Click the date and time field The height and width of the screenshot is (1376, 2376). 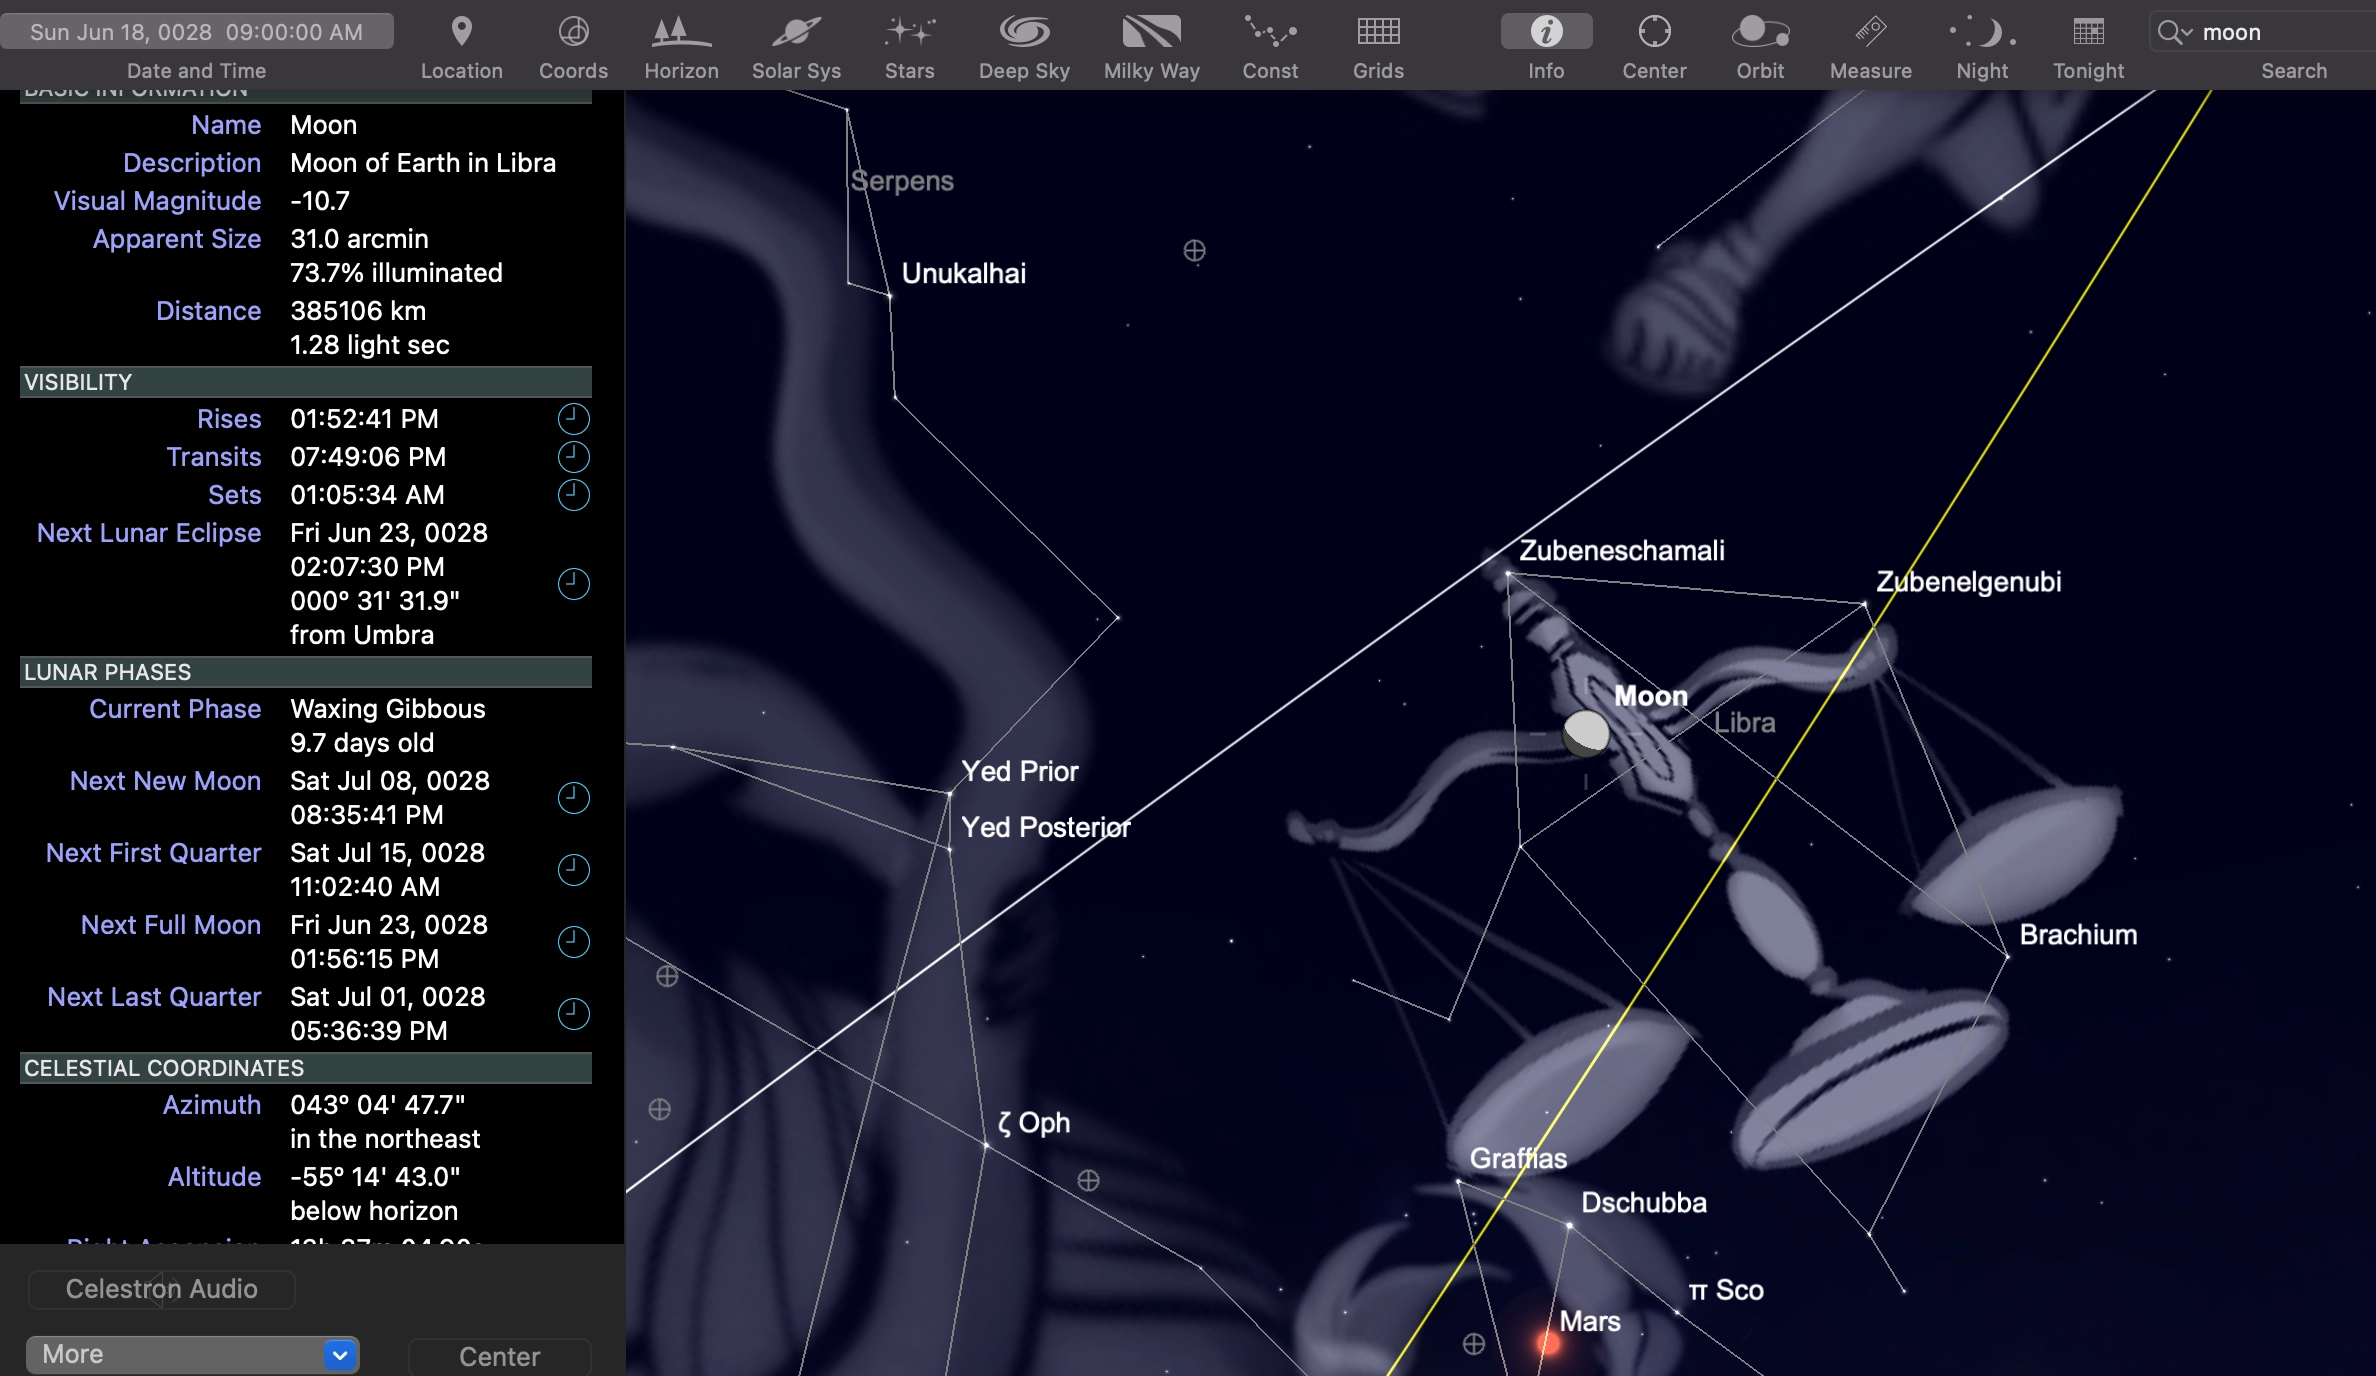[x=197, y=32]
